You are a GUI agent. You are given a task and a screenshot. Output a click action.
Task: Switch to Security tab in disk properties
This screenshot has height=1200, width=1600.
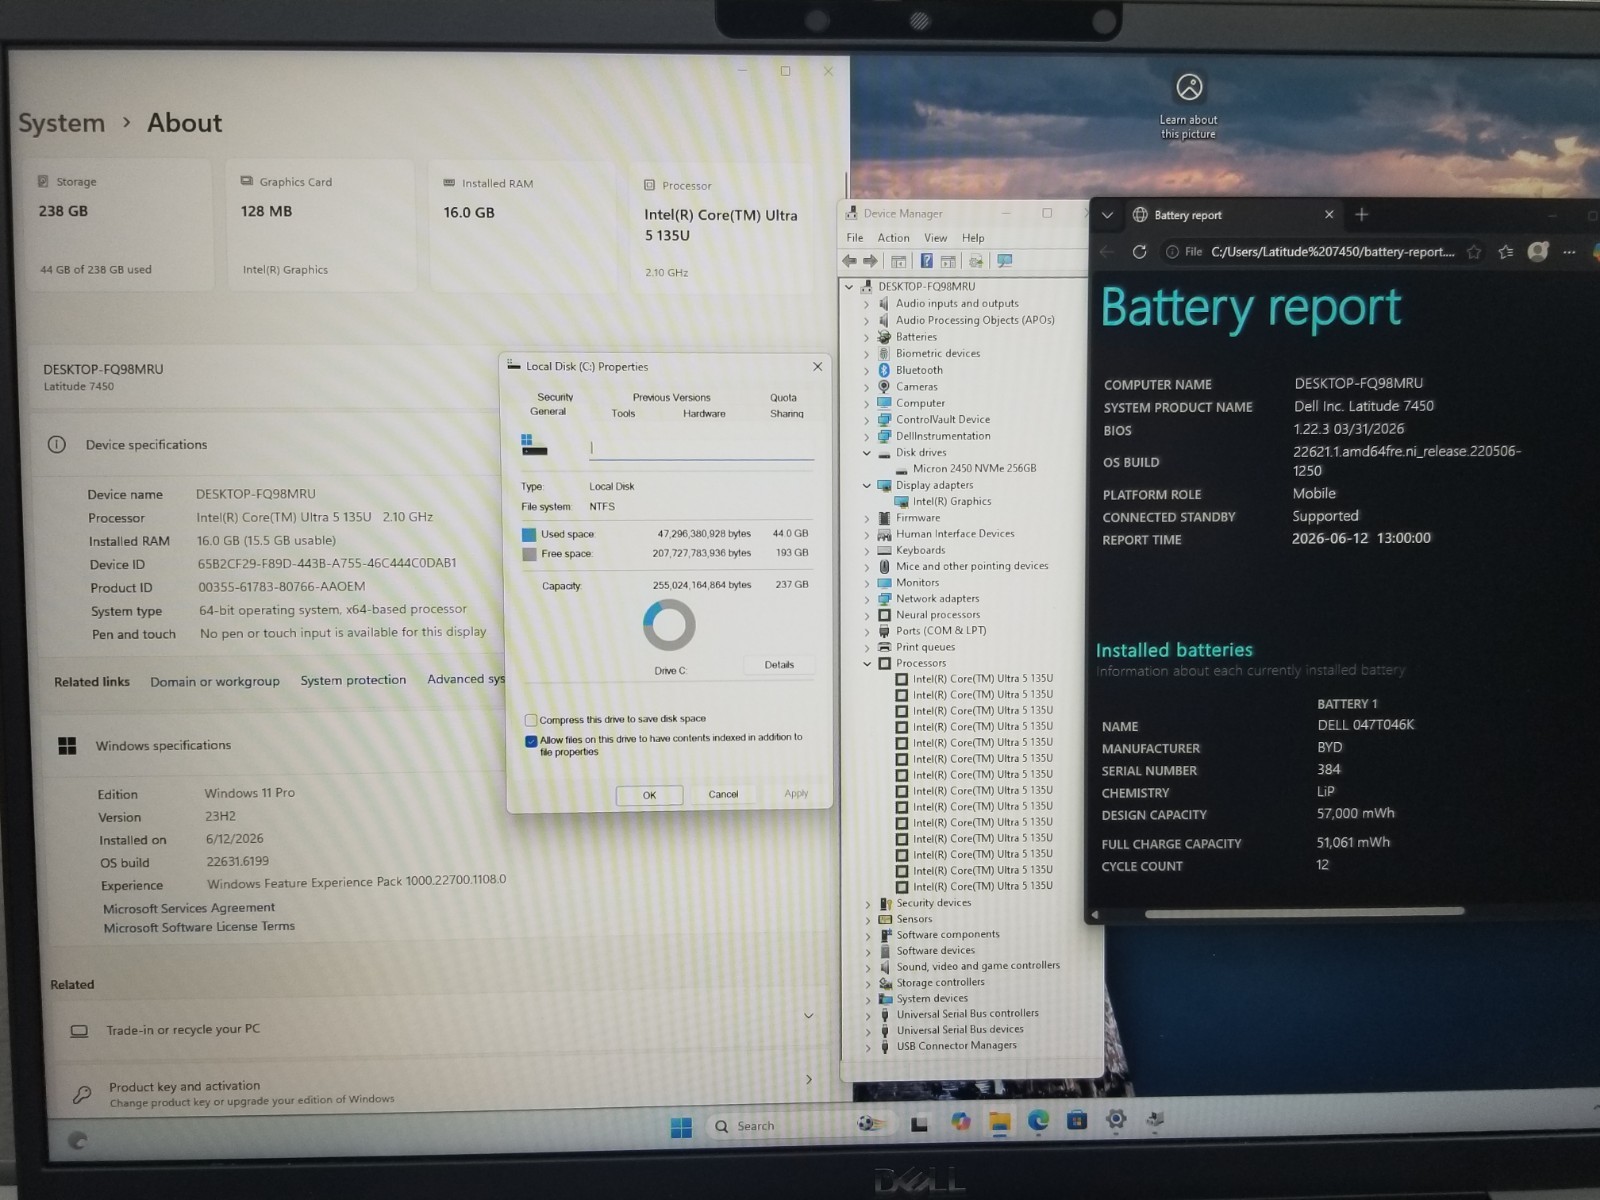(555, 397)
